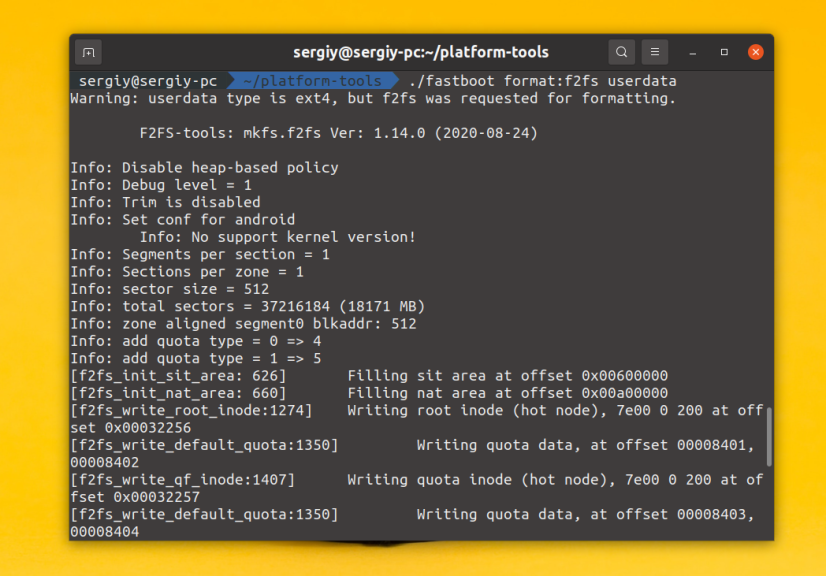
Task: Open a new terminal tab
Action: point(88,52)
